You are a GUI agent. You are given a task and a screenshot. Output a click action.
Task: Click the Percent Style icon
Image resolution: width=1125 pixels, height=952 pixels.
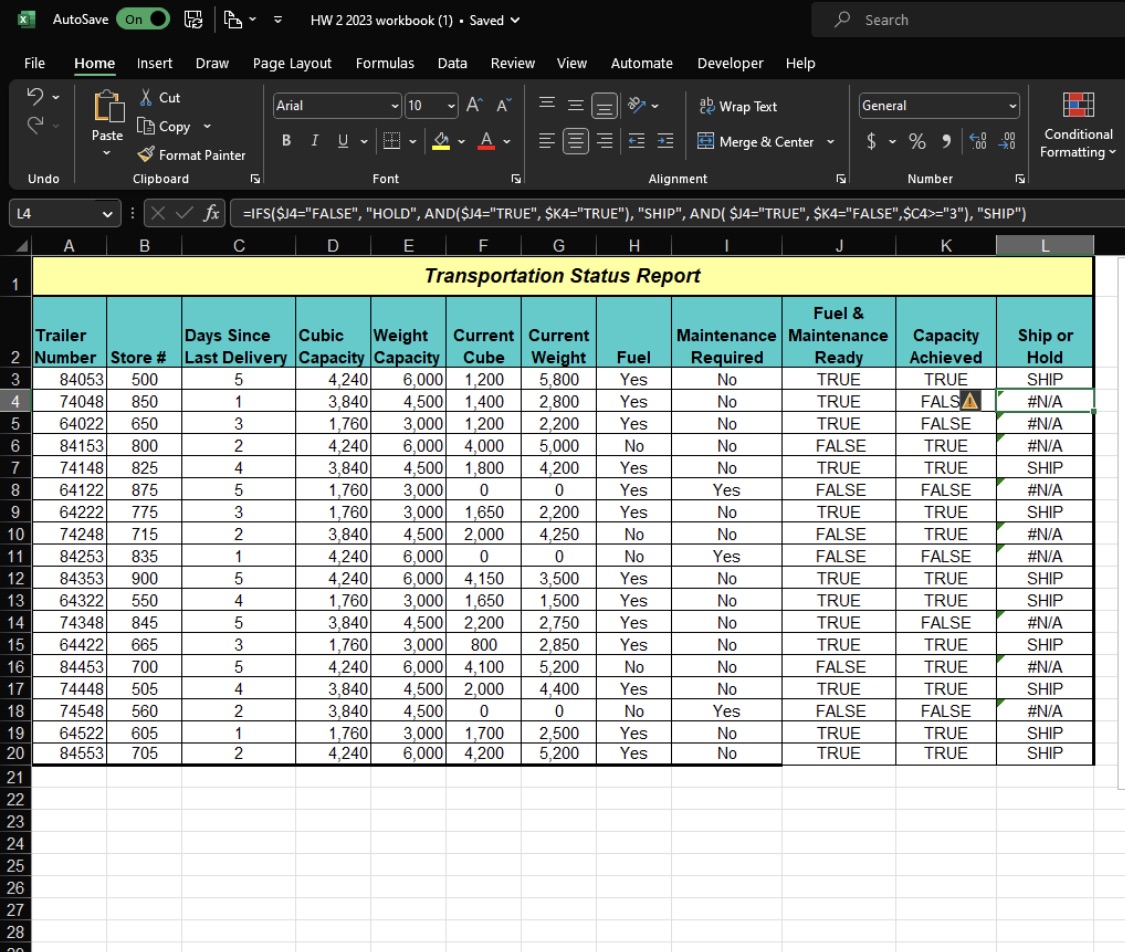[917, 142]
